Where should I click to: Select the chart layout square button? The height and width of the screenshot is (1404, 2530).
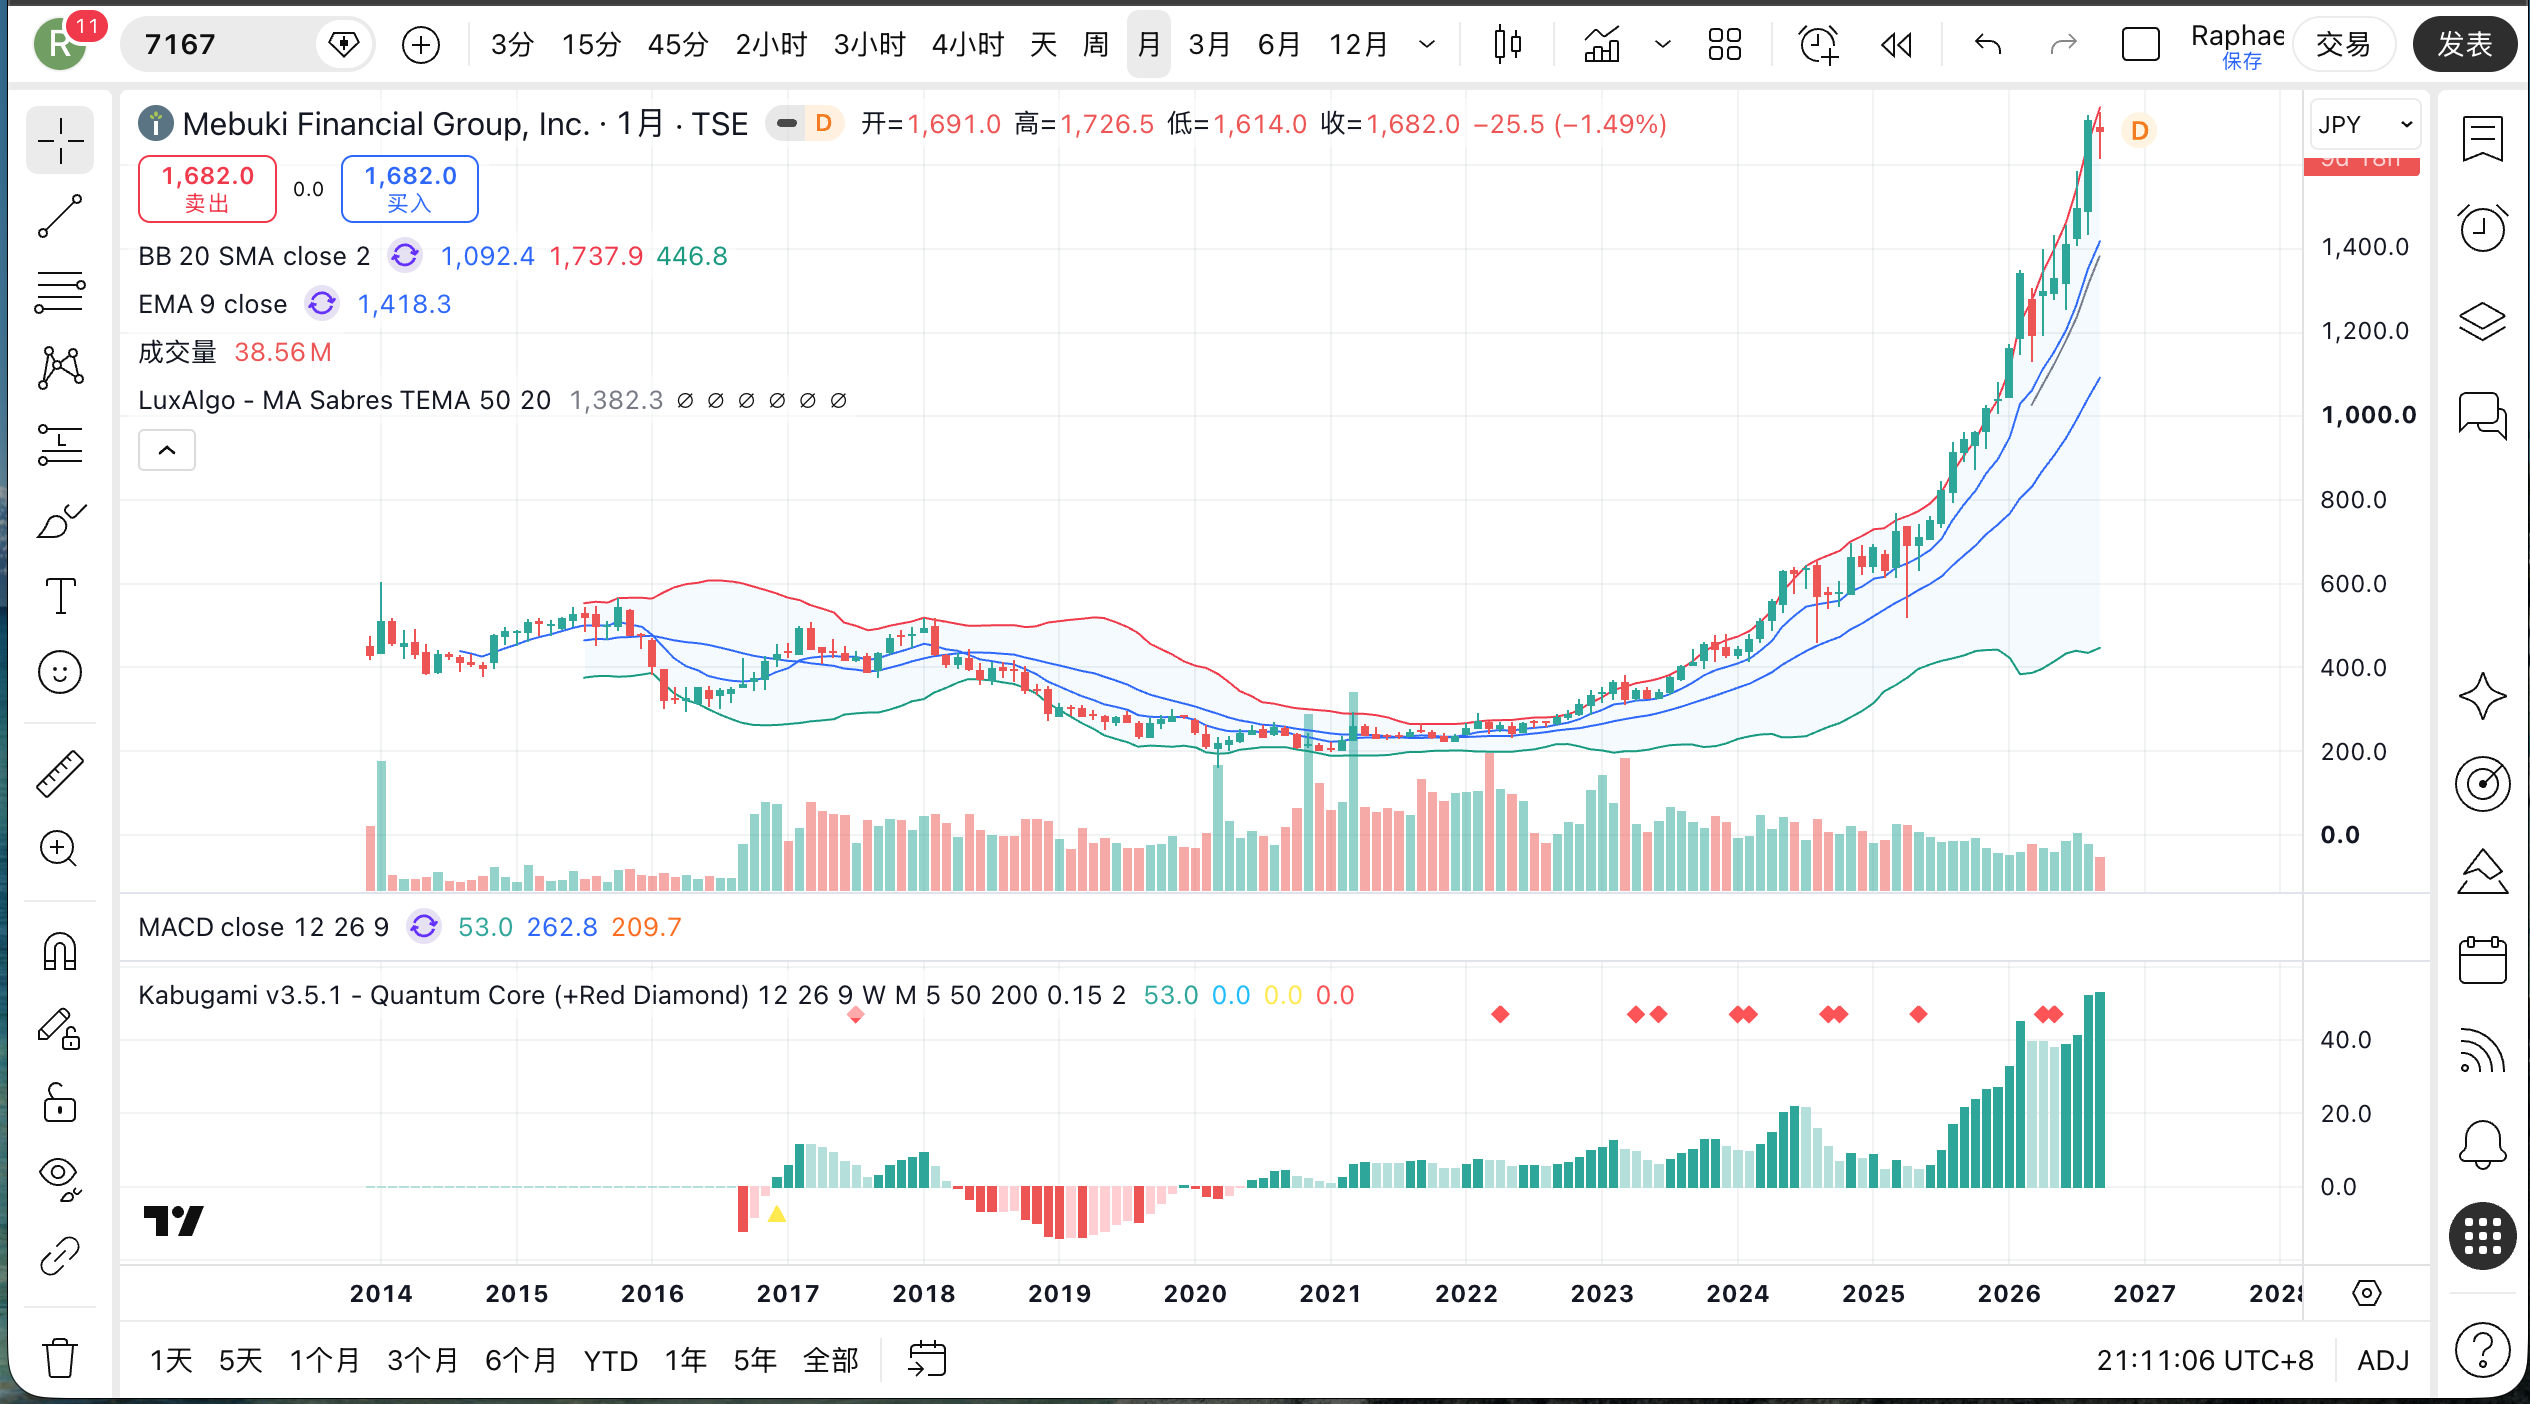point(2141,44)
